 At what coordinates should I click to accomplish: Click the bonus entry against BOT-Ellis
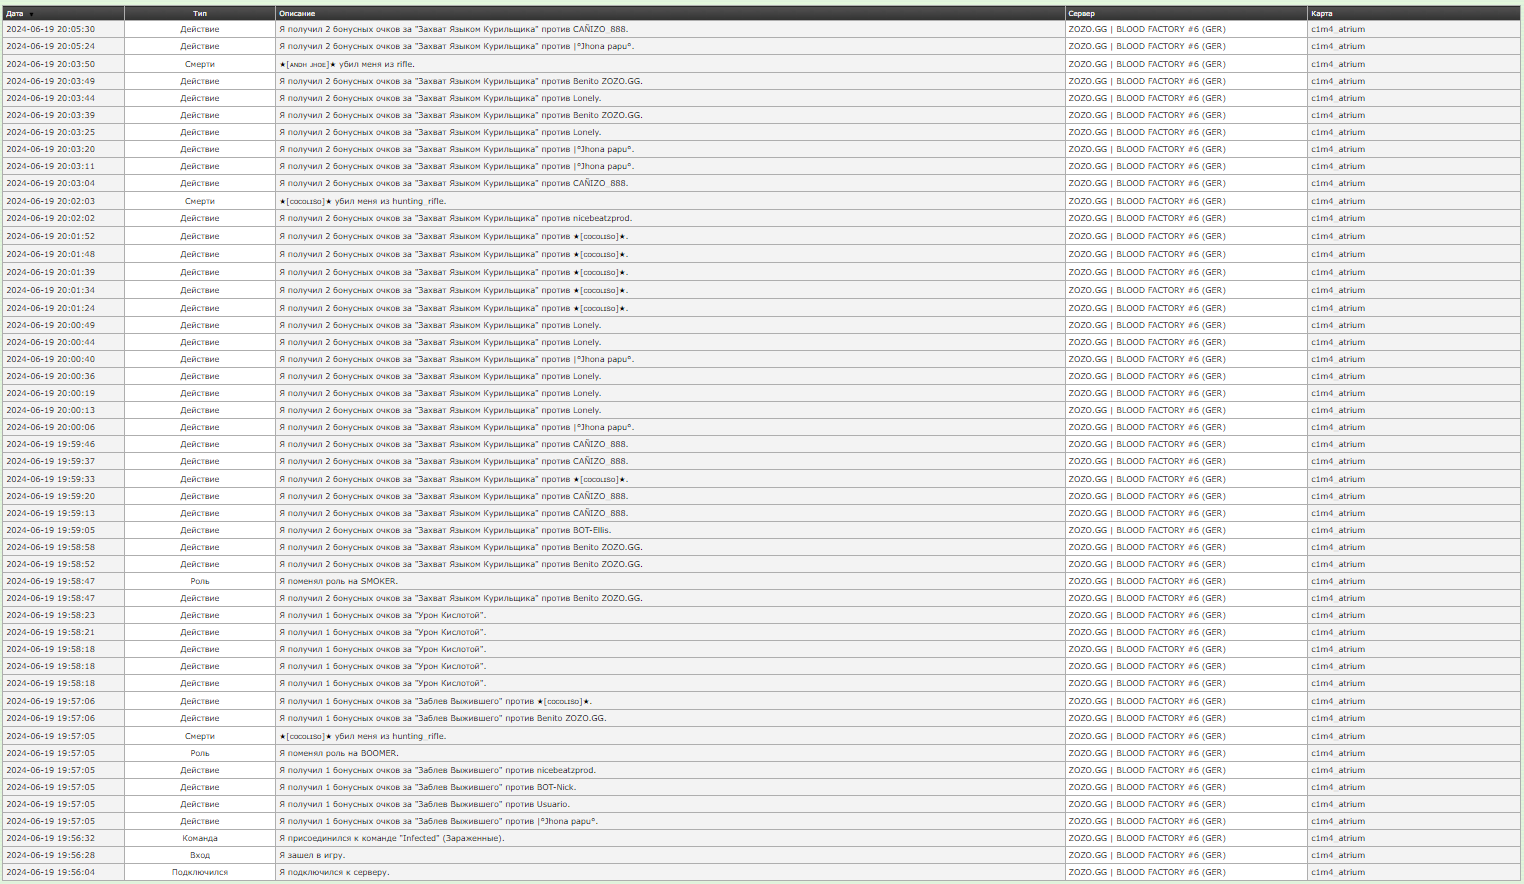[x=445, y=530]
